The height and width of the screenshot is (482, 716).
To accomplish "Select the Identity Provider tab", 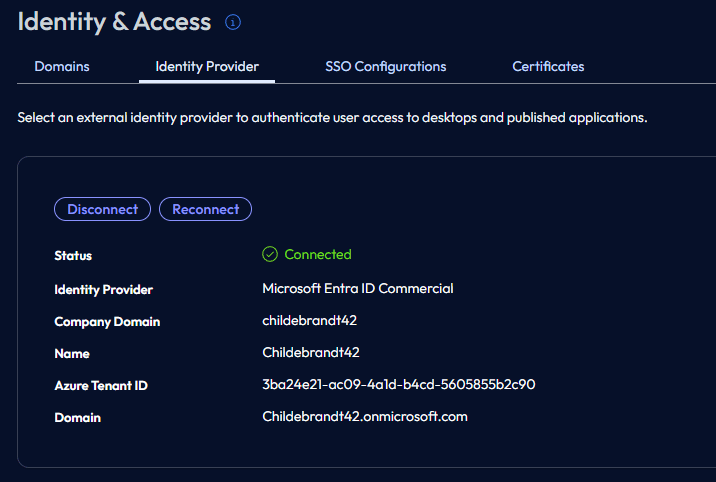I will point(207,67).
